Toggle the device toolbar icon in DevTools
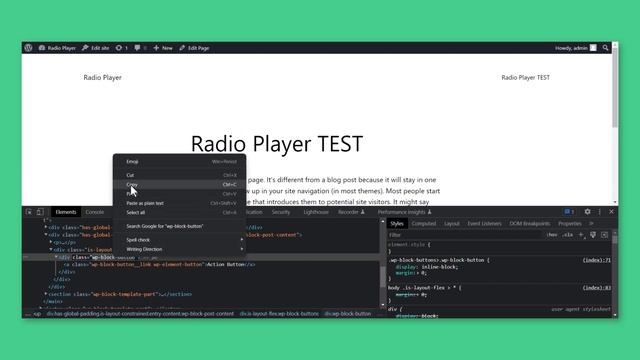Screen dimensions: 640x360 (x=40, y=212)
